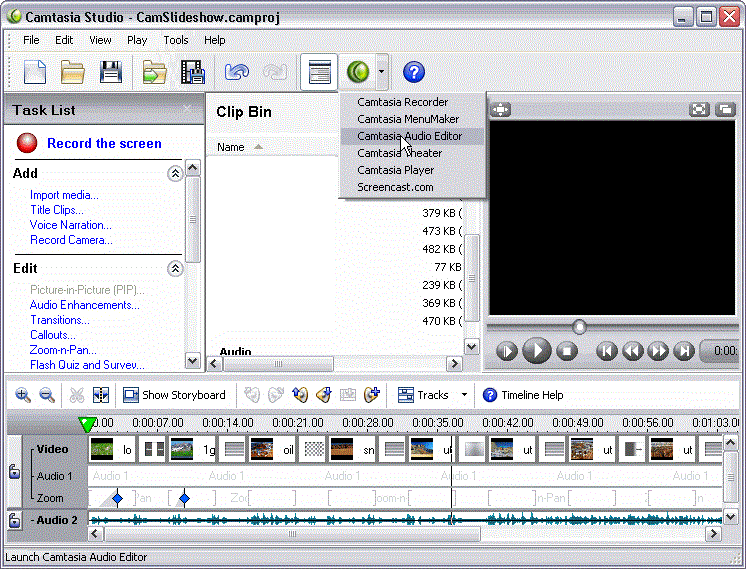This screenshot has height=569, width=746.
Task: Open the Tools menu
Action: coord(176,40)
